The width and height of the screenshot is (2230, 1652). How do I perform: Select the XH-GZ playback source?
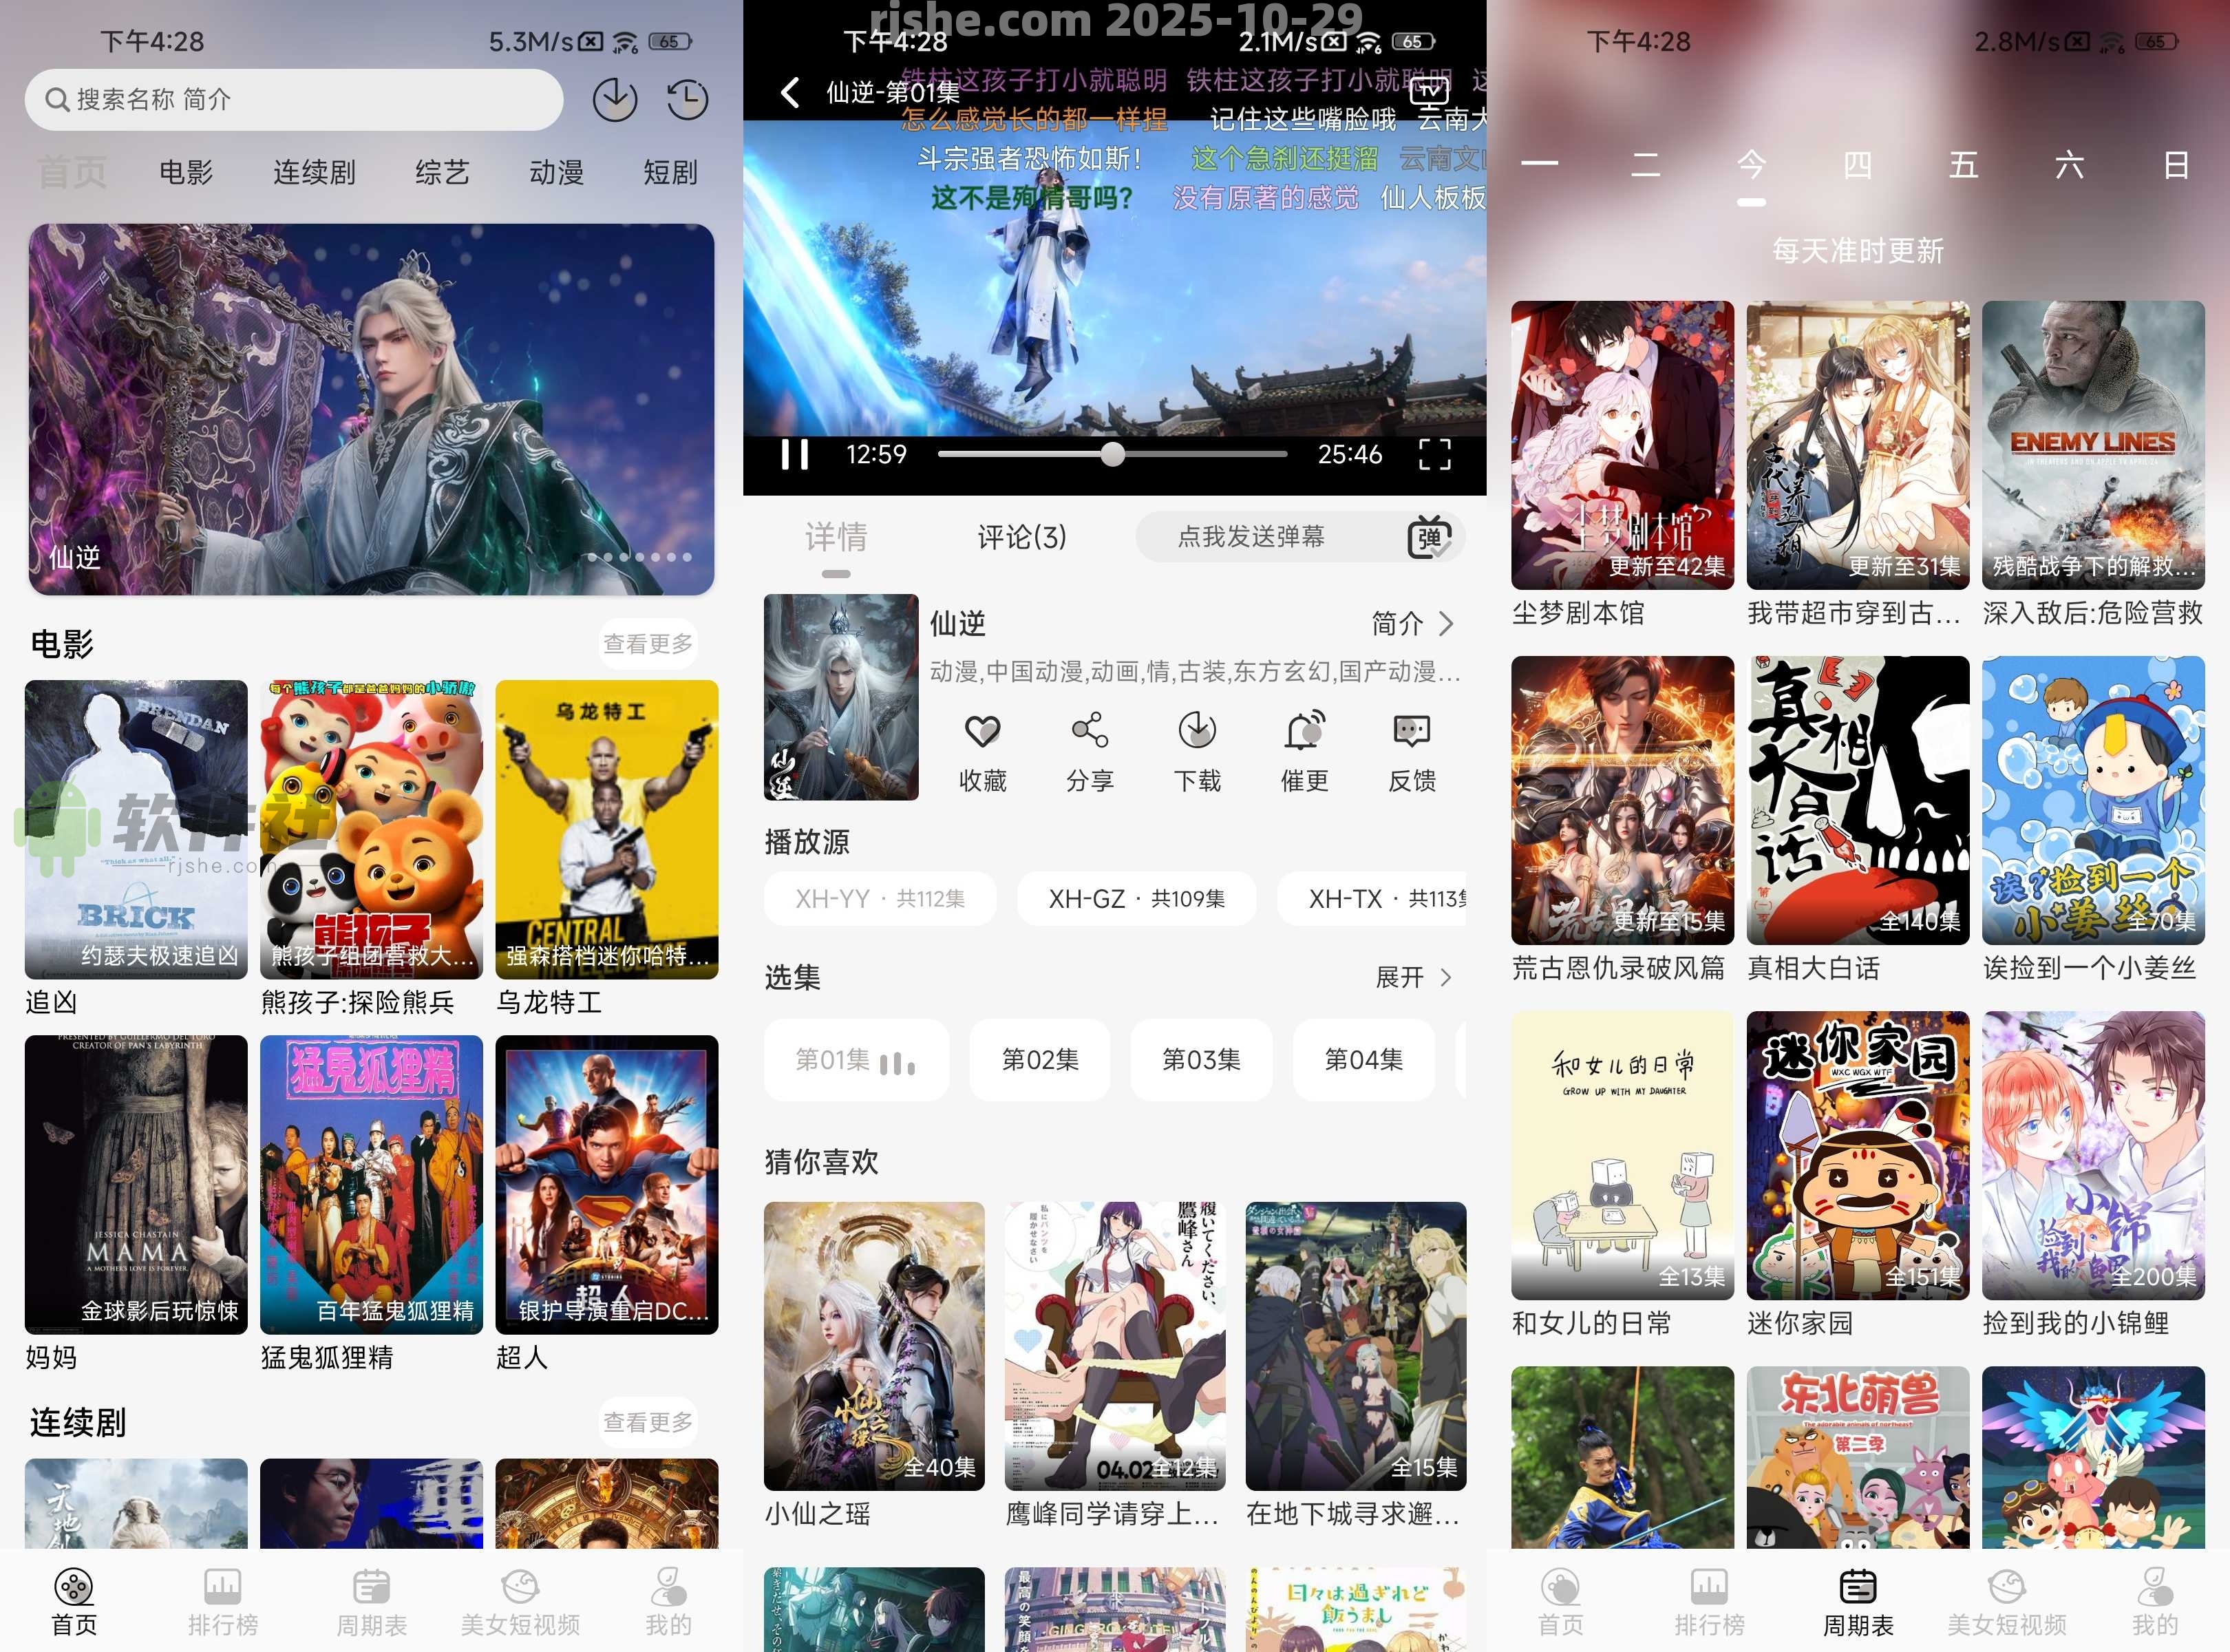1136,898
